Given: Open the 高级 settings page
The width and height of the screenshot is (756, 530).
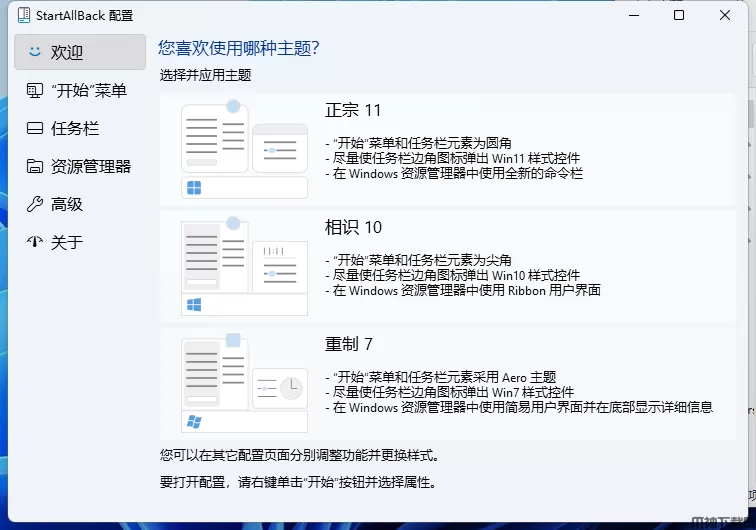Looking at the screenshot, I should (x=80, y=204).
